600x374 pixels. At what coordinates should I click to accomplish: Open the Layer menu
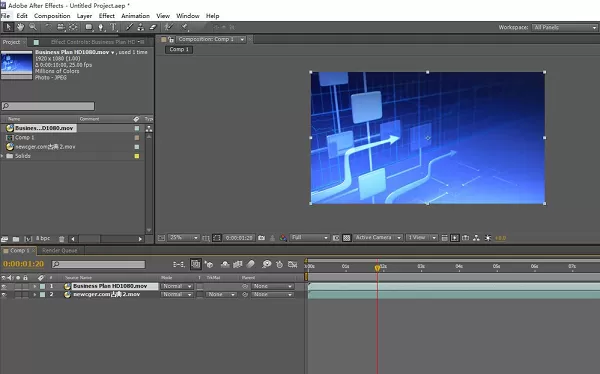pyautogui.click(x=84, y=16)
